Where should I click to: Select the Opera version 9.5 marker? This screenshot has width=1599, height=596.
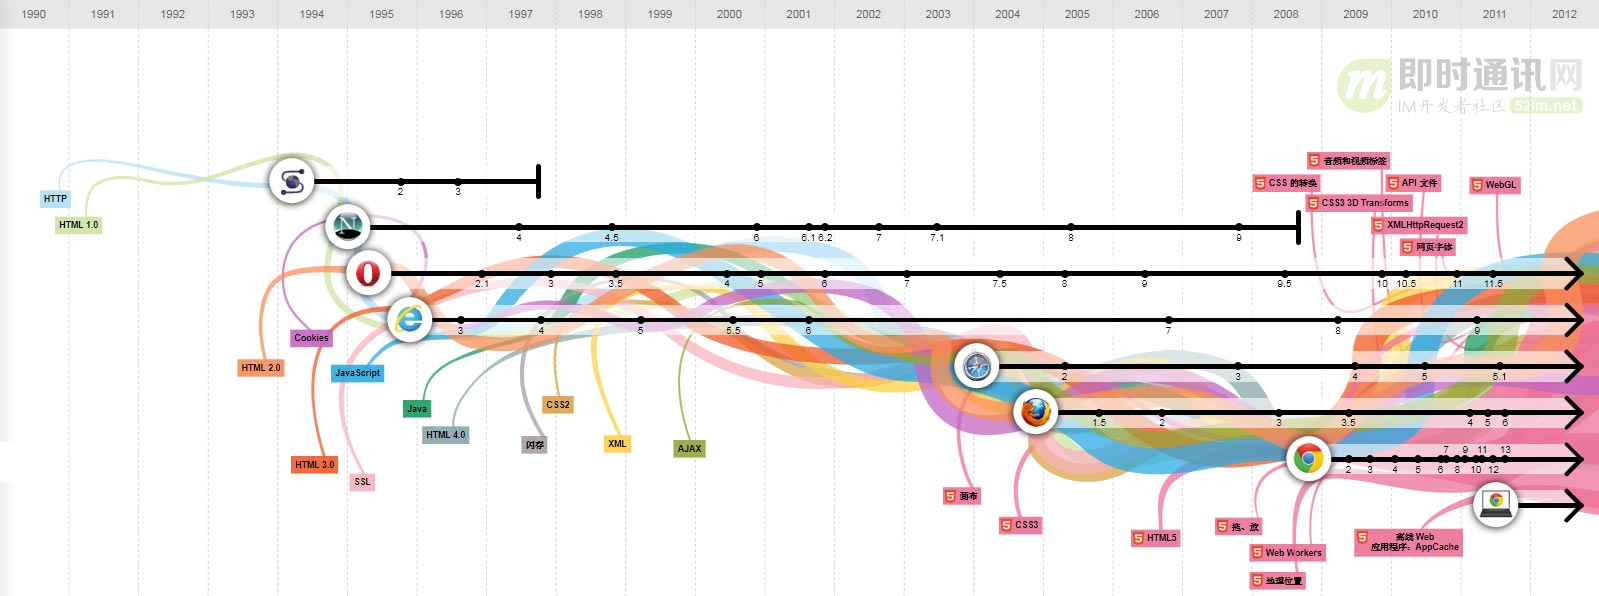[1285, 273]
